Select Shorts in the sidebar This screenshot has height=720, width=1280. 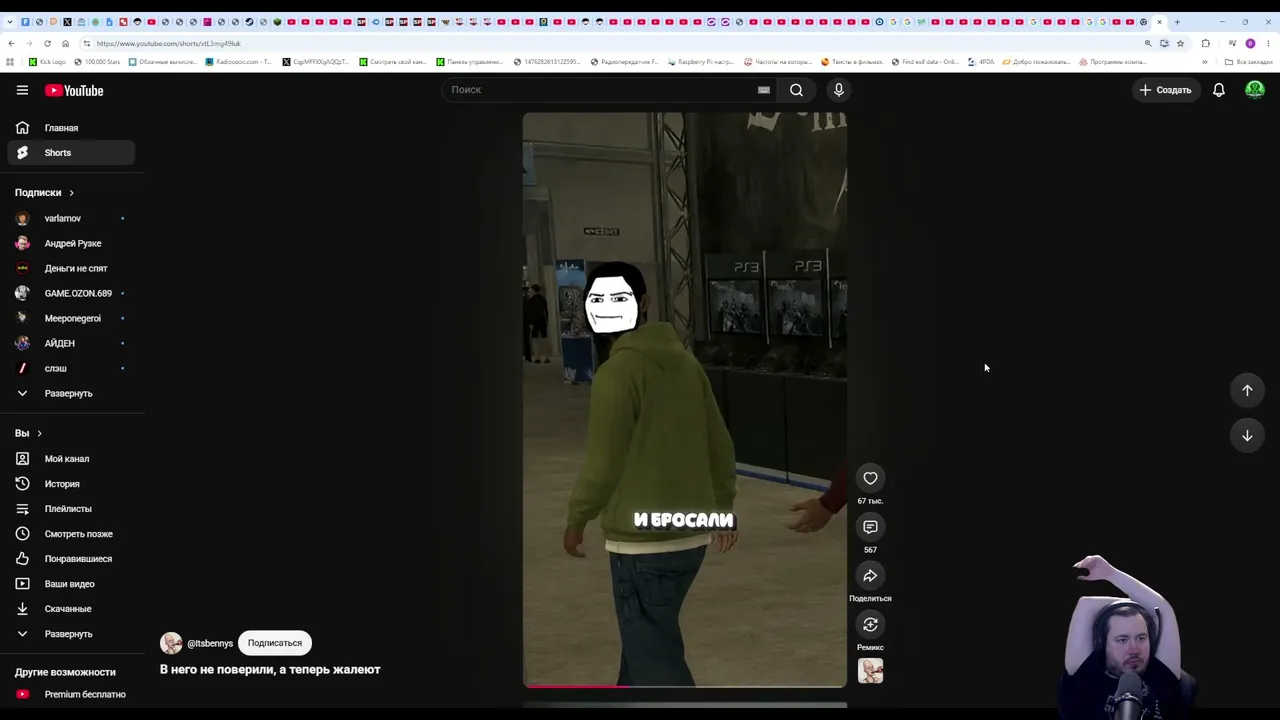click(x=71, y=153)
